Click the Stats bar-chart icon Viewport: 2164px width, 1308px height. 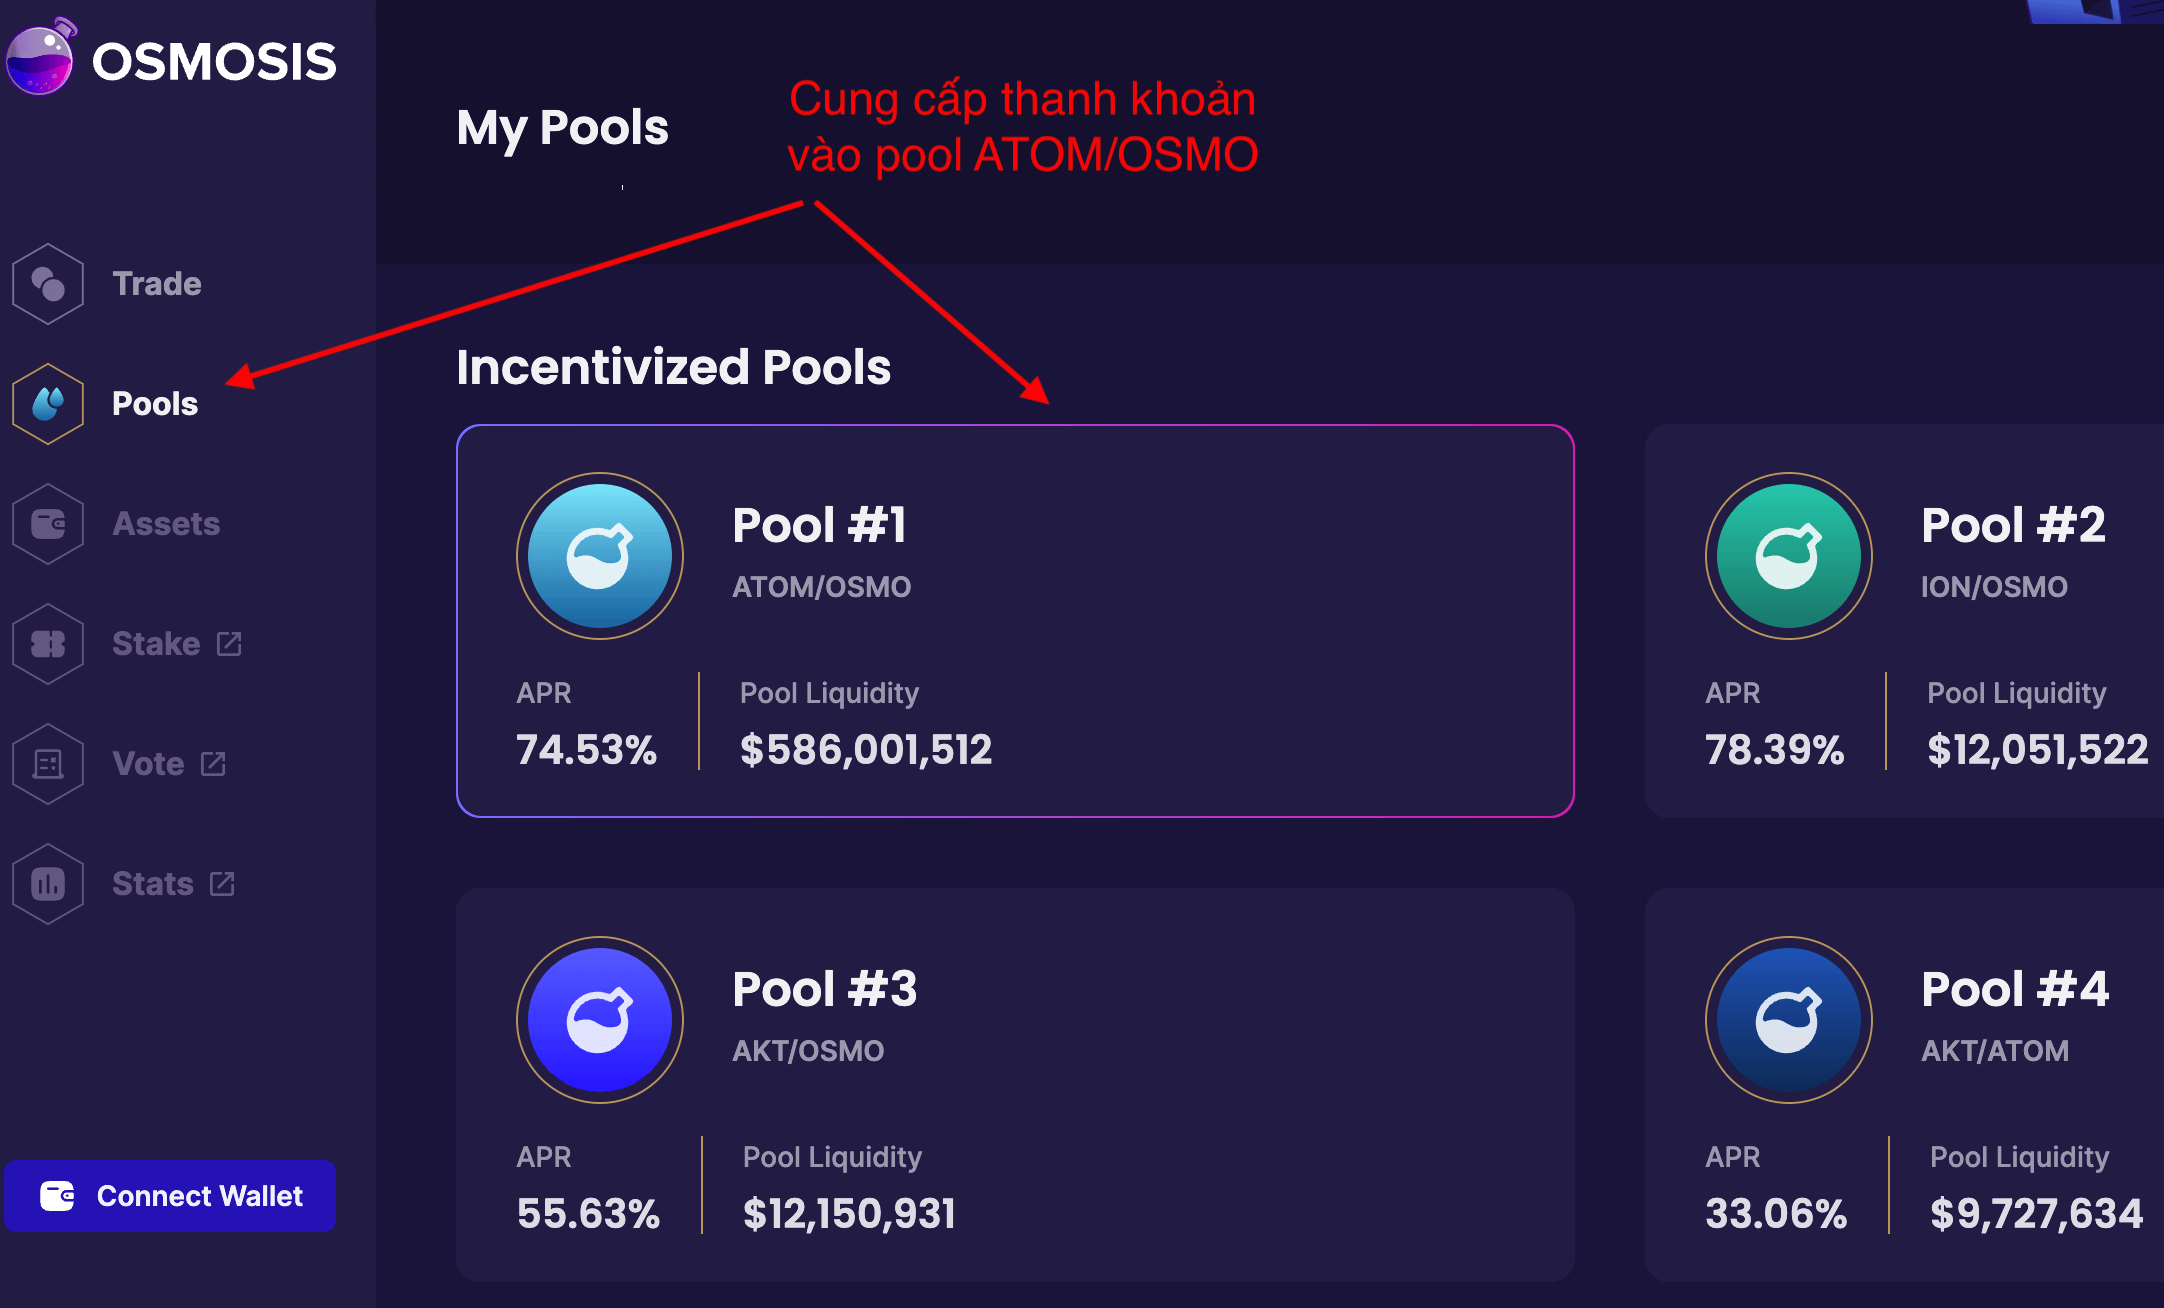pos(48,884)
